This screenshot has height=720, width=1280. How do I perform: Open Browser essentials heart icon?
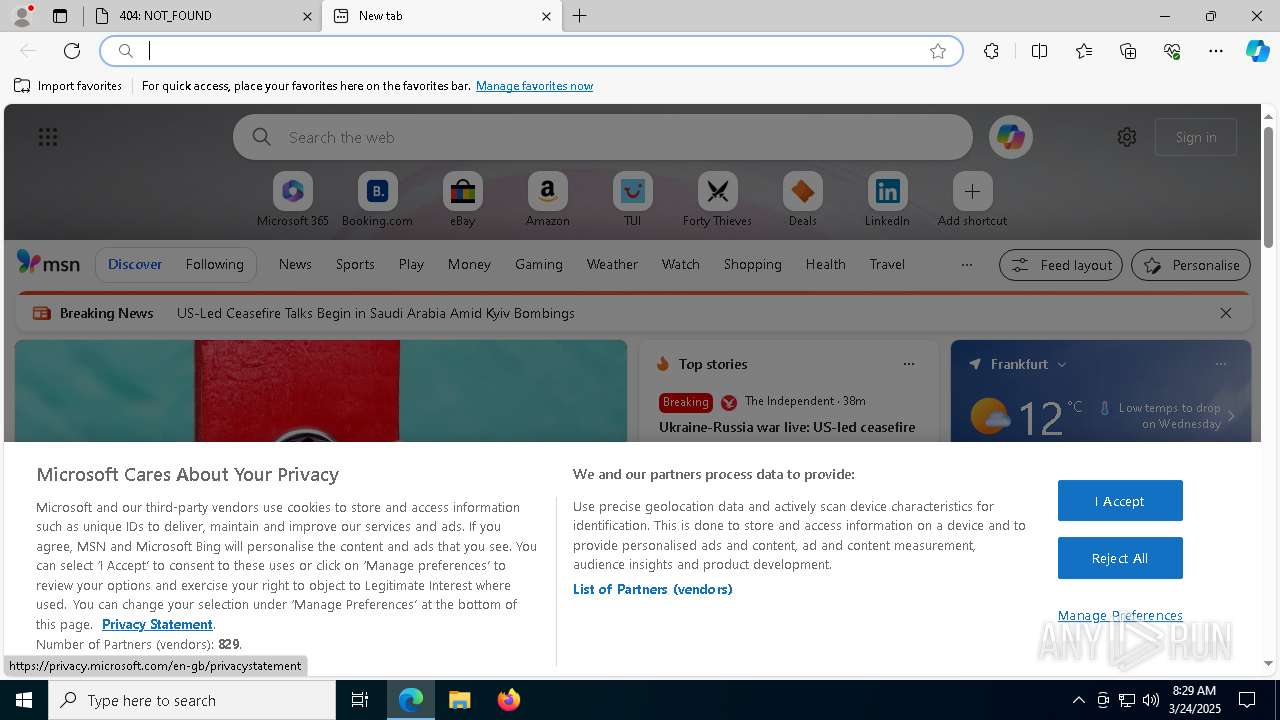tap(1172, 51)
